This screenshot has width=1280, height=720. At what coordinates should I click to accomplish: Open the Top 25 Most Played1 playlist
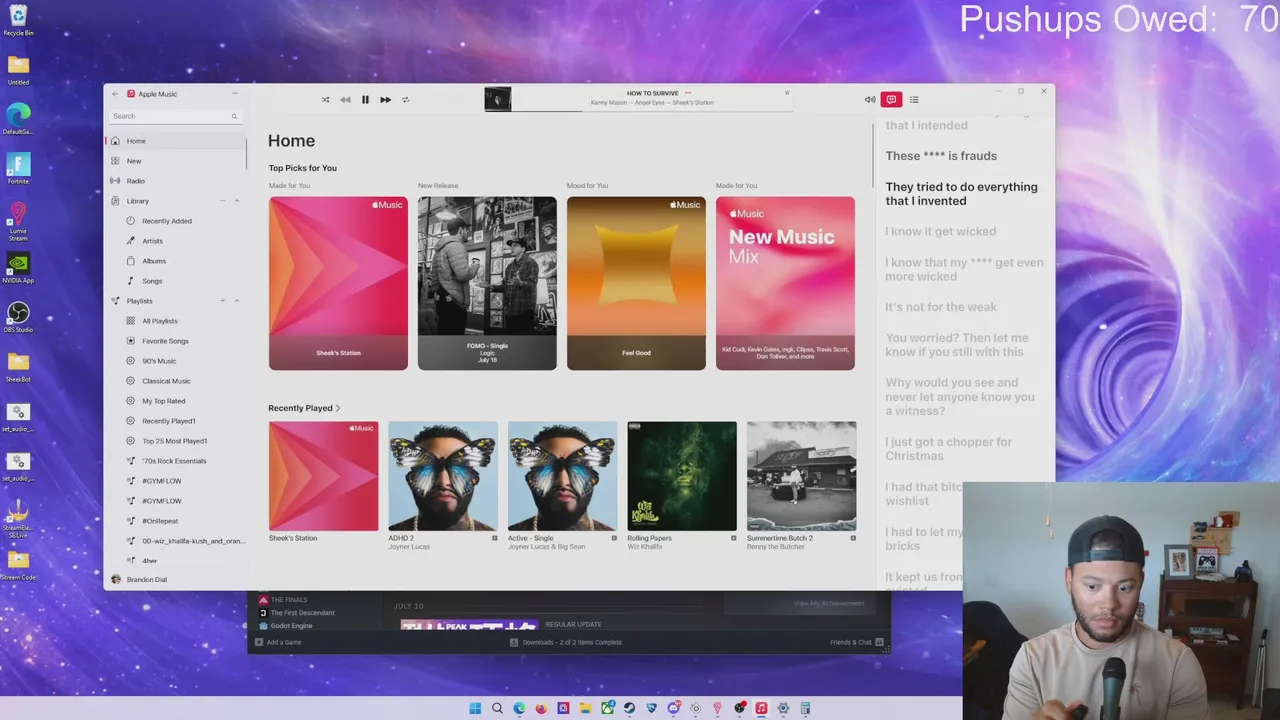tap(175, 441)
